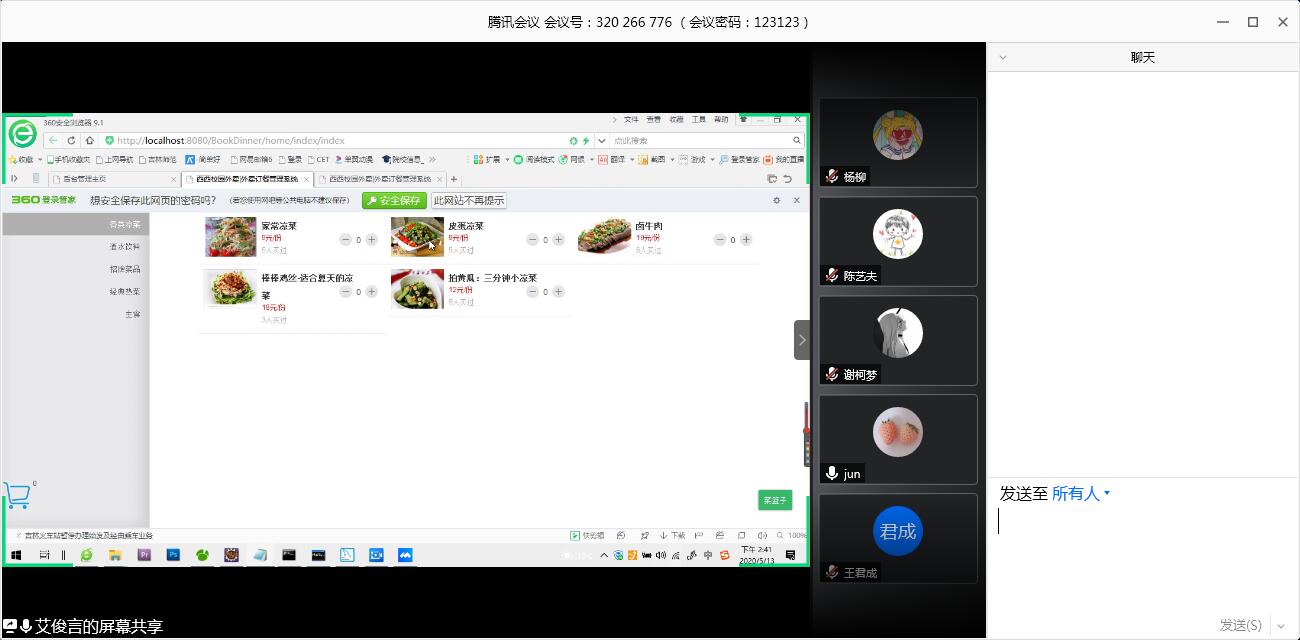Image resolution: width=1300 pixels, height=640 pixels.
Task: Click 谢柯梦's muted microphone icon
Action: [831, 375]
